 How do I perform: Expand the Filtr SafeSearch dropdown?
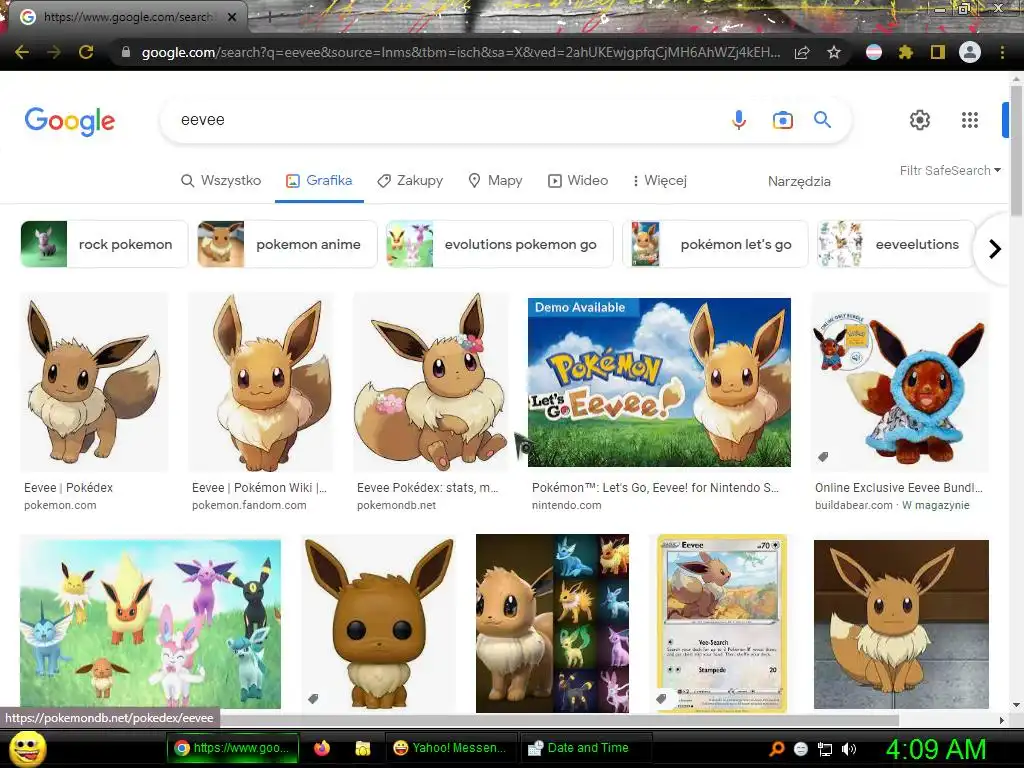pos(950,170)
